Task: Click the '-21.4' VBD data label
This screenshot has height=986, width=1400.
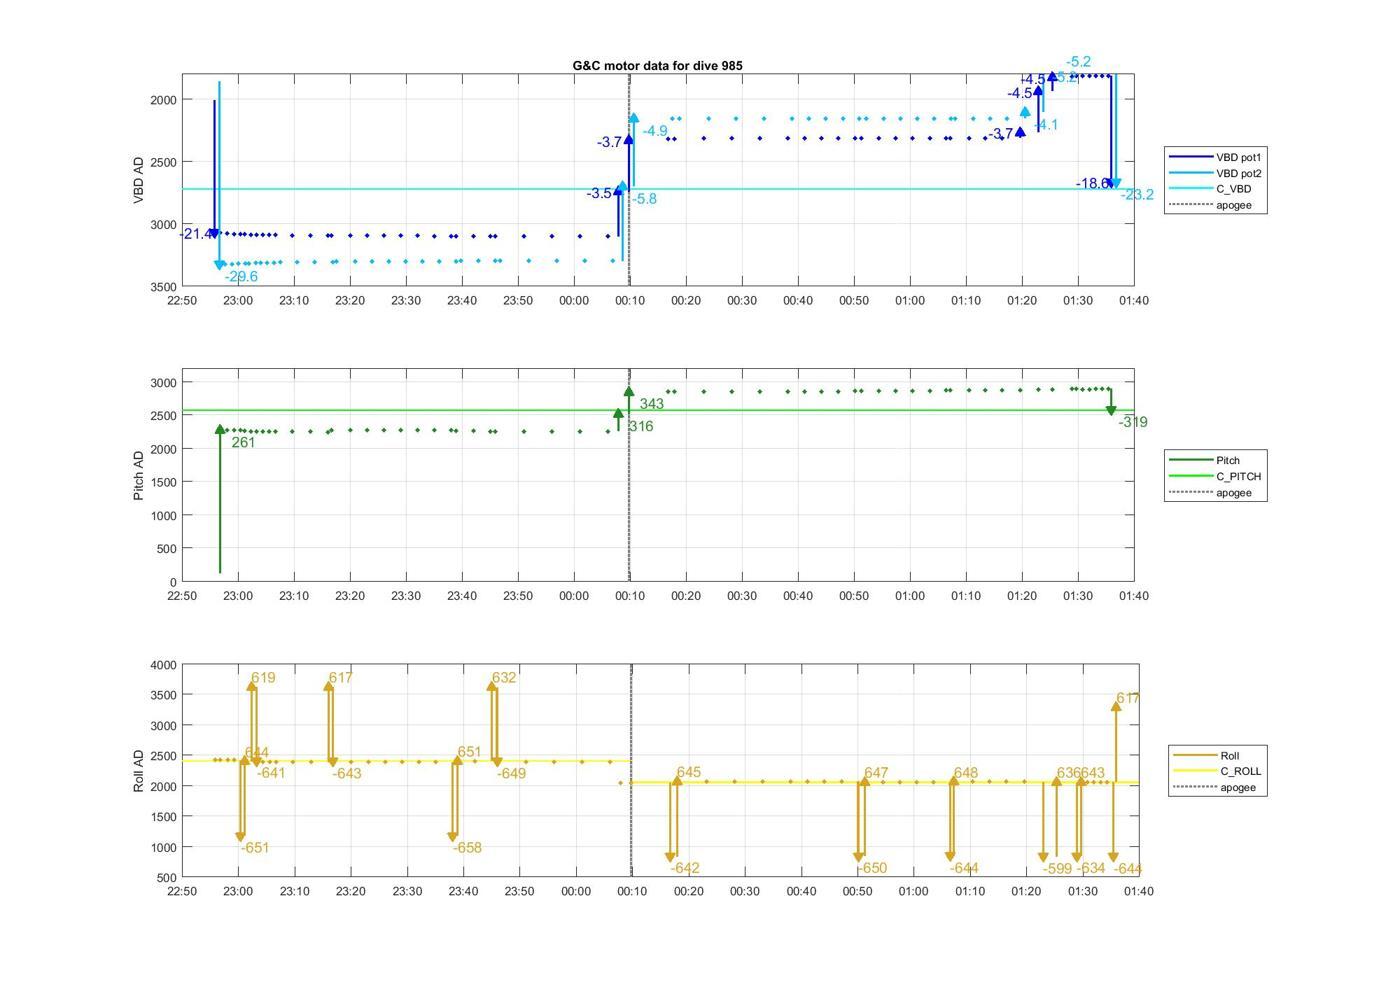Action: point(195,234)
